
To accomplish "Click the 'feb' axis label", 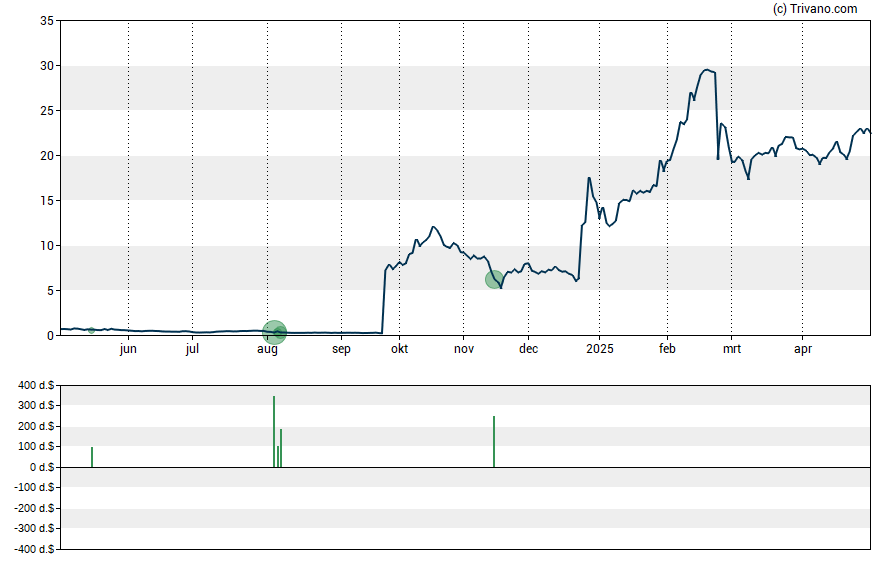I will [x=667, y=349].
